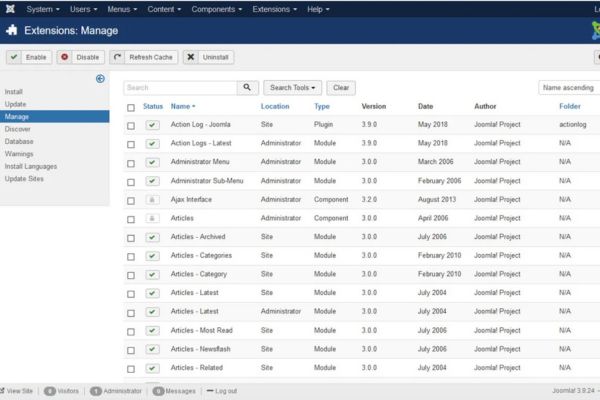Image resolution: width=600 pixels, height=400 pixels.
Task: Tick checkbox for Administrator Sub-Menu row
Action: [x=131, y=181]
